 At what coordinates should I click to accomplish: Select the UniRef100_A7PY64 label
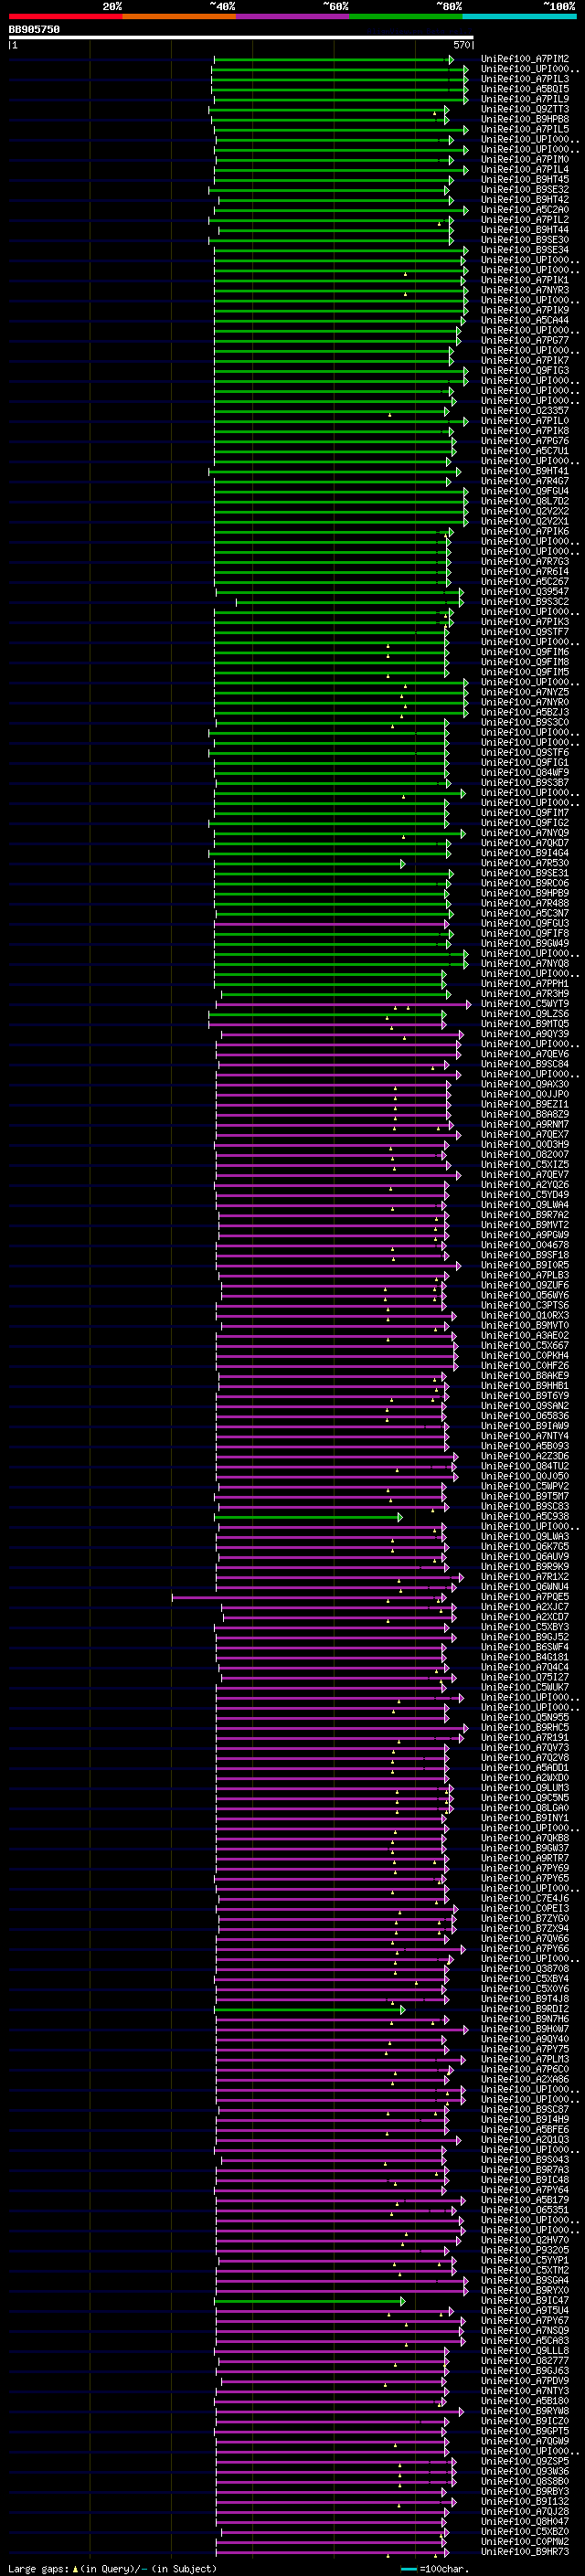[x=525, y=2190]
